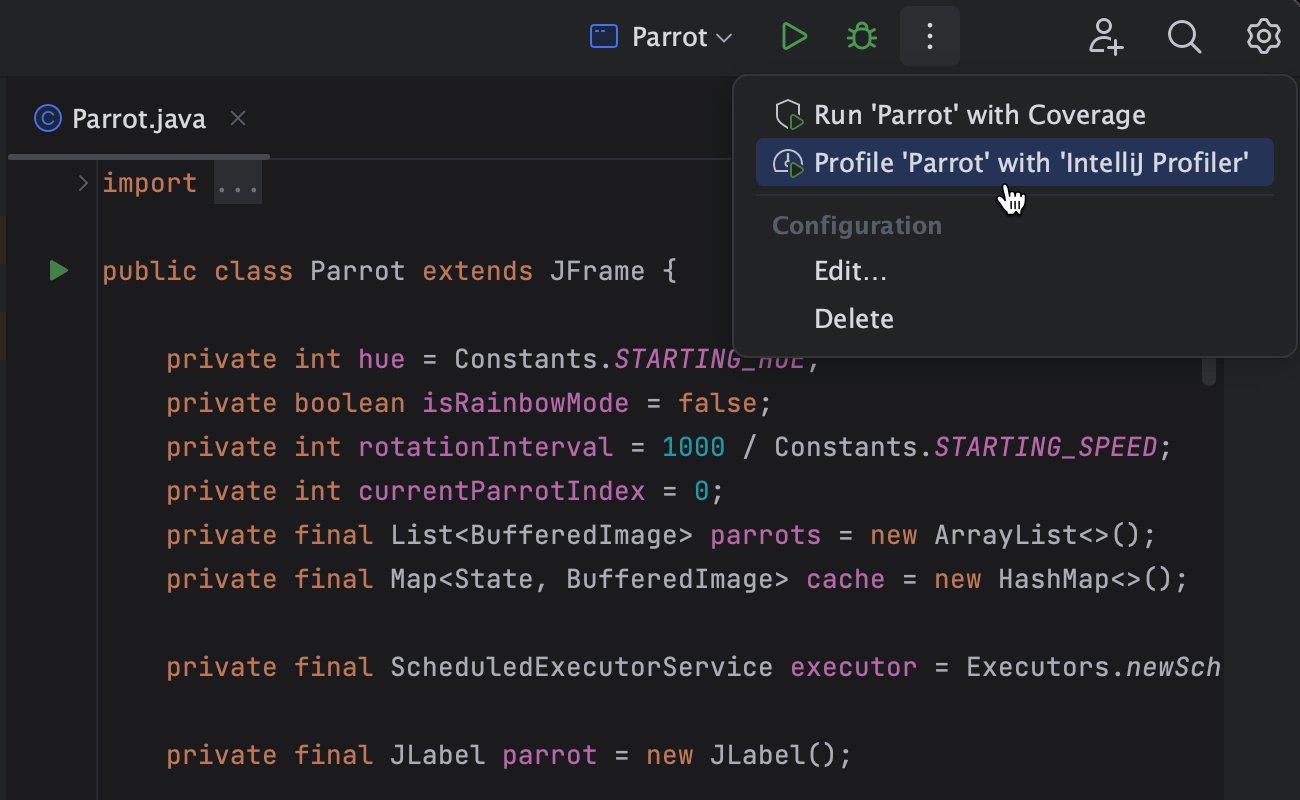
Task: Click JFrame in the class declaration
Action: (597, 271)
